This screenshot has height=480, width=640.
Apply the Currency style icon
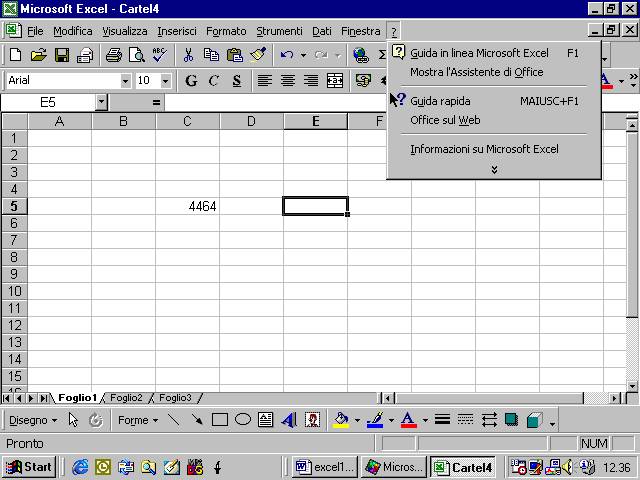coord(363,80)
